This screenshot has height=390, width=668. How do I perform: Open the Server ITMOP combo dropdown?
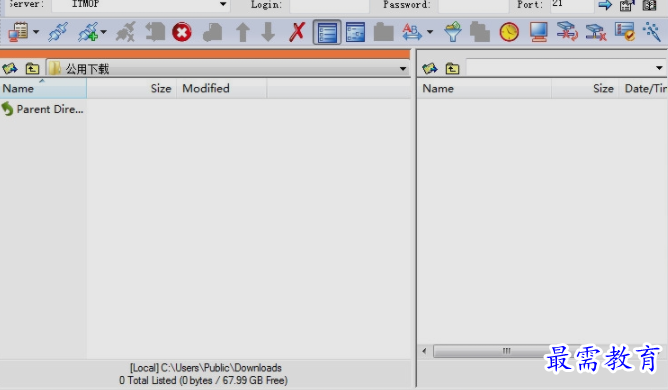pyautogui.click(x=223, y=4)
